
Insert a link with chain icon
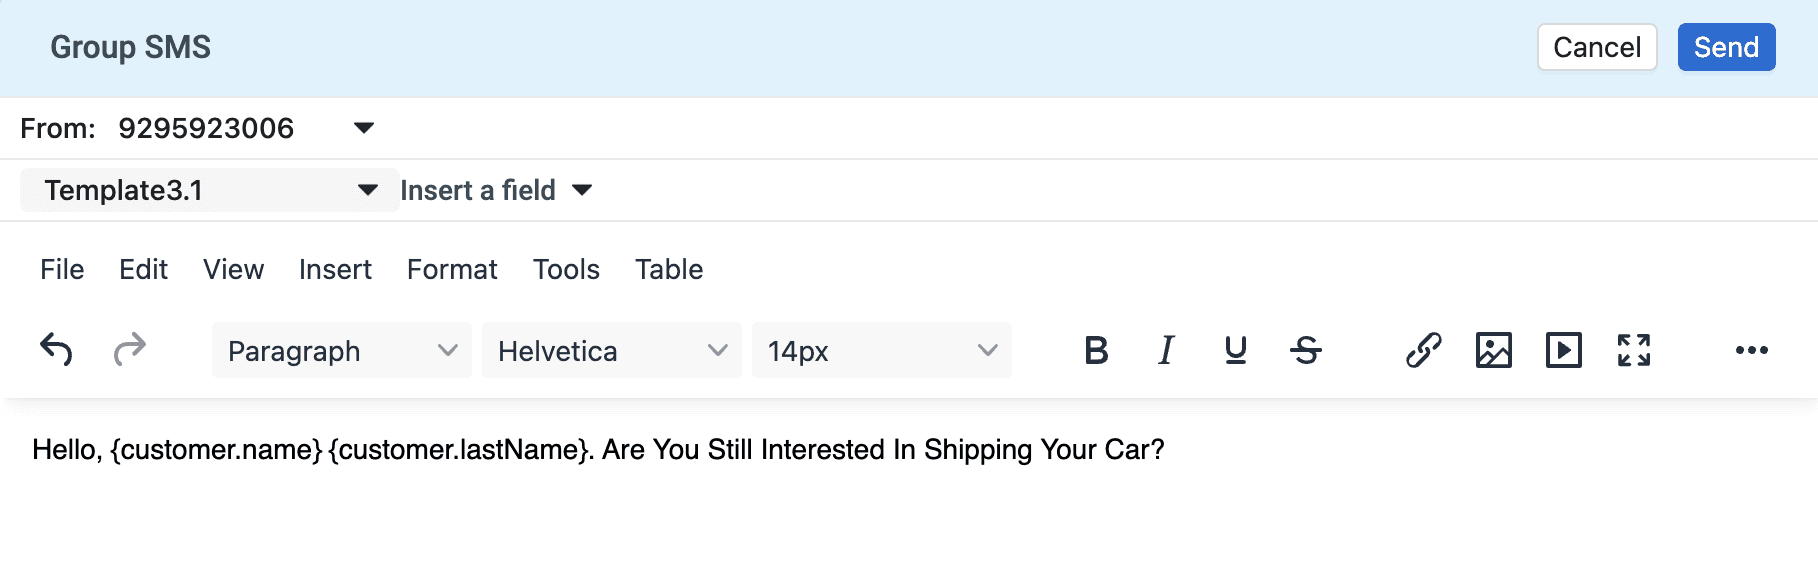1423,350
